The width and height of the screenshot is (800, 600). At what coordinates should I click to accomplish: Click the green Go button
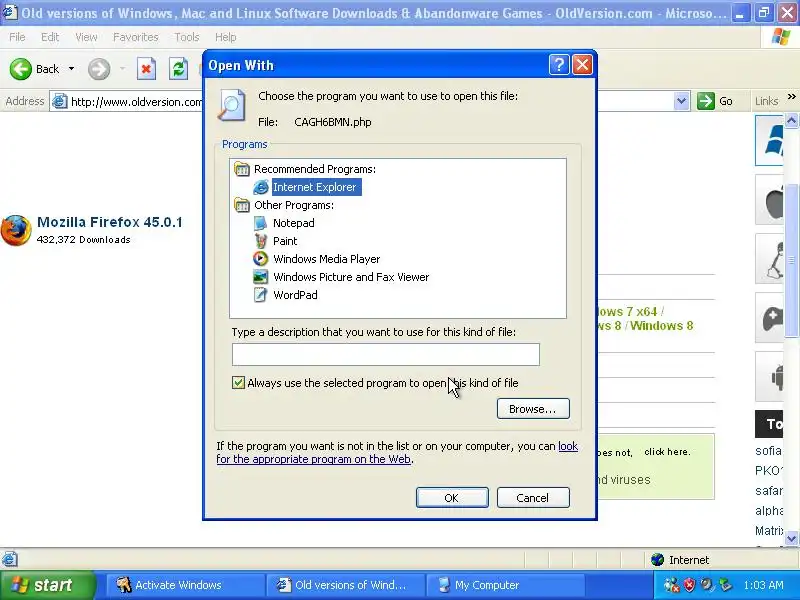(715, 101)
